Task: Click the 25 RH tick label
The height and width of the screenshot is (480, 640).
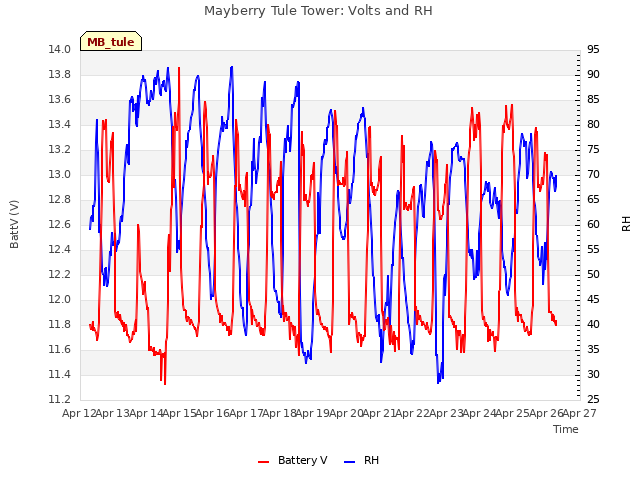Action: pos(593,400)
